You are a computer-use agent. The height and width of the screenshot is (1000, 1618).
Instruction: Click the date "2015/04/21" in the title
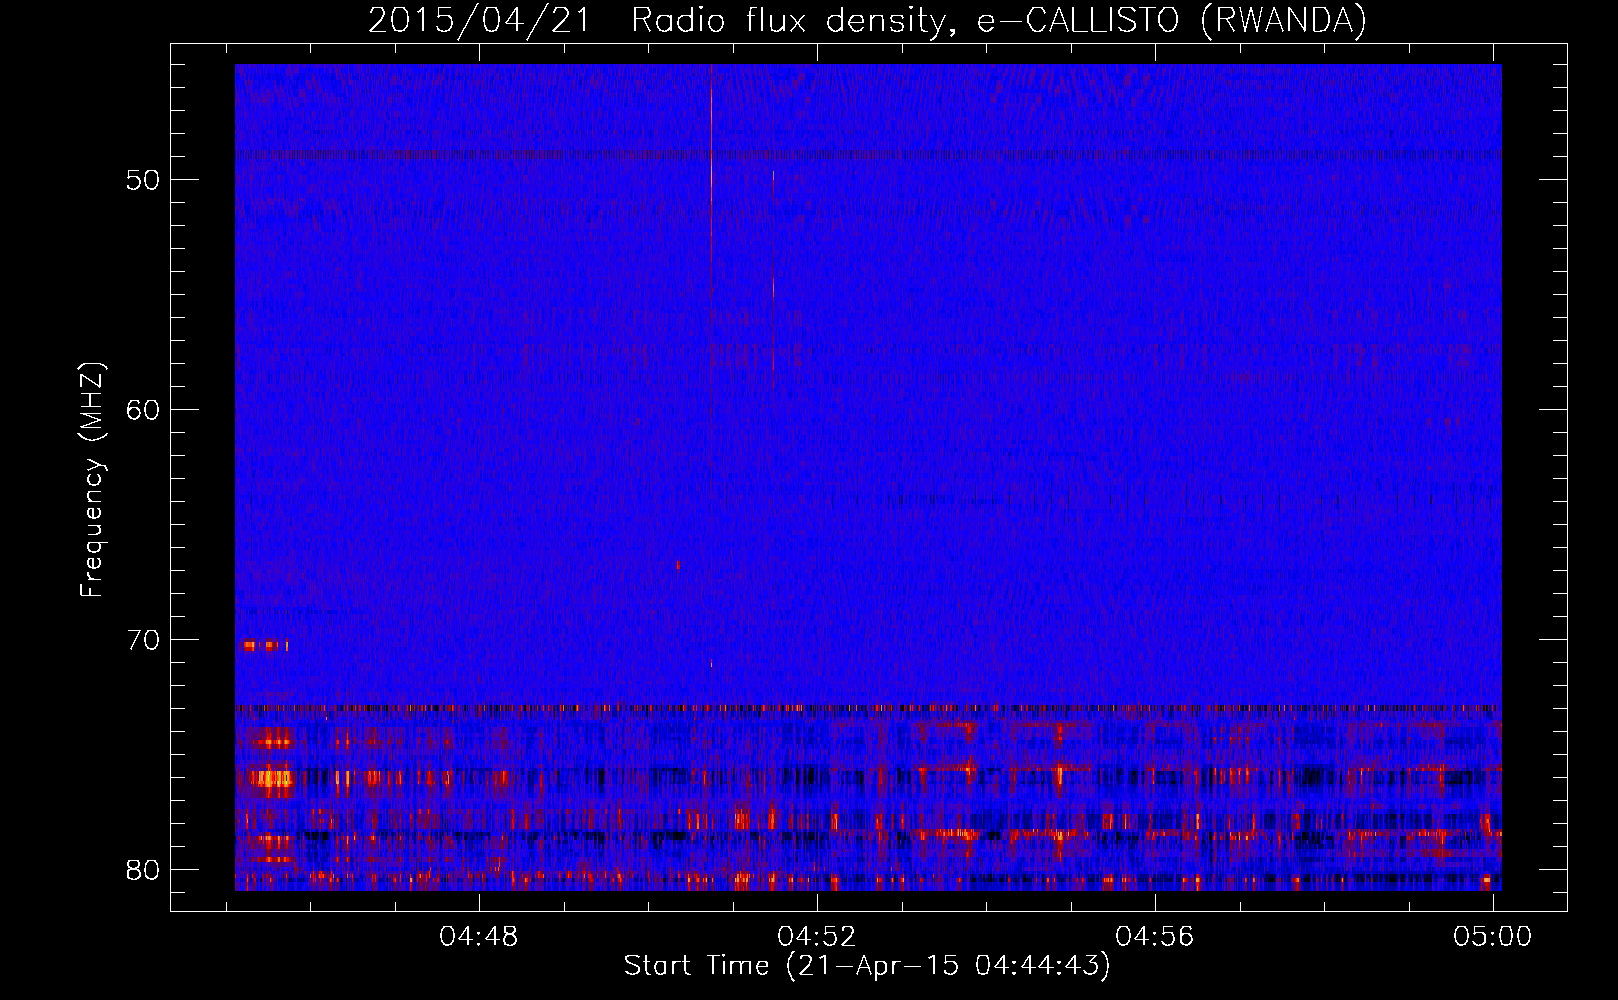480,20
